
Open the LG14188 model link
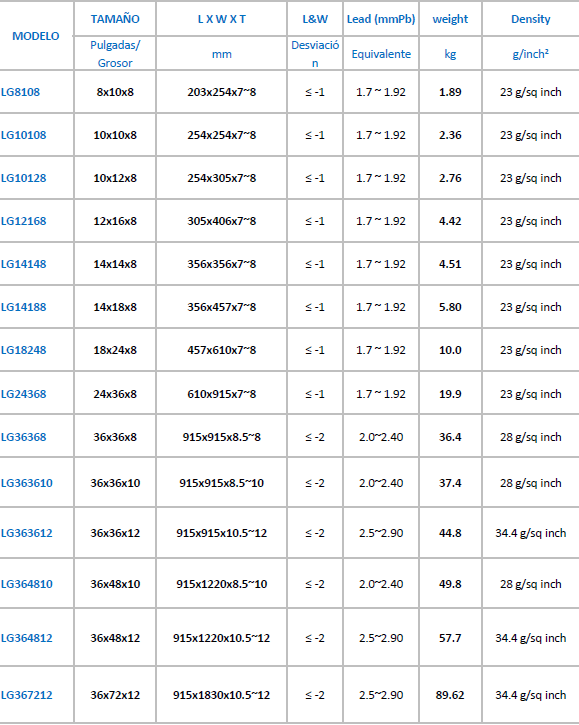click(24, 307)
